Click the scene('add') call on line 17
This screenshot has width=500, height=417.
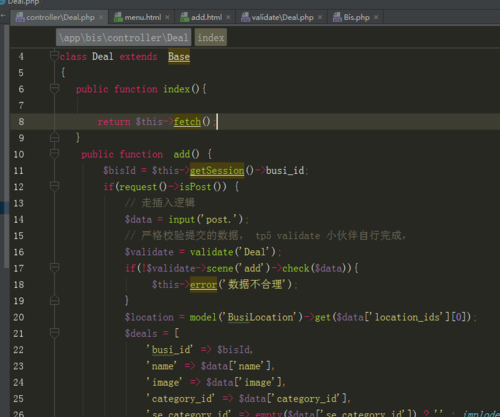pos(238,268)
